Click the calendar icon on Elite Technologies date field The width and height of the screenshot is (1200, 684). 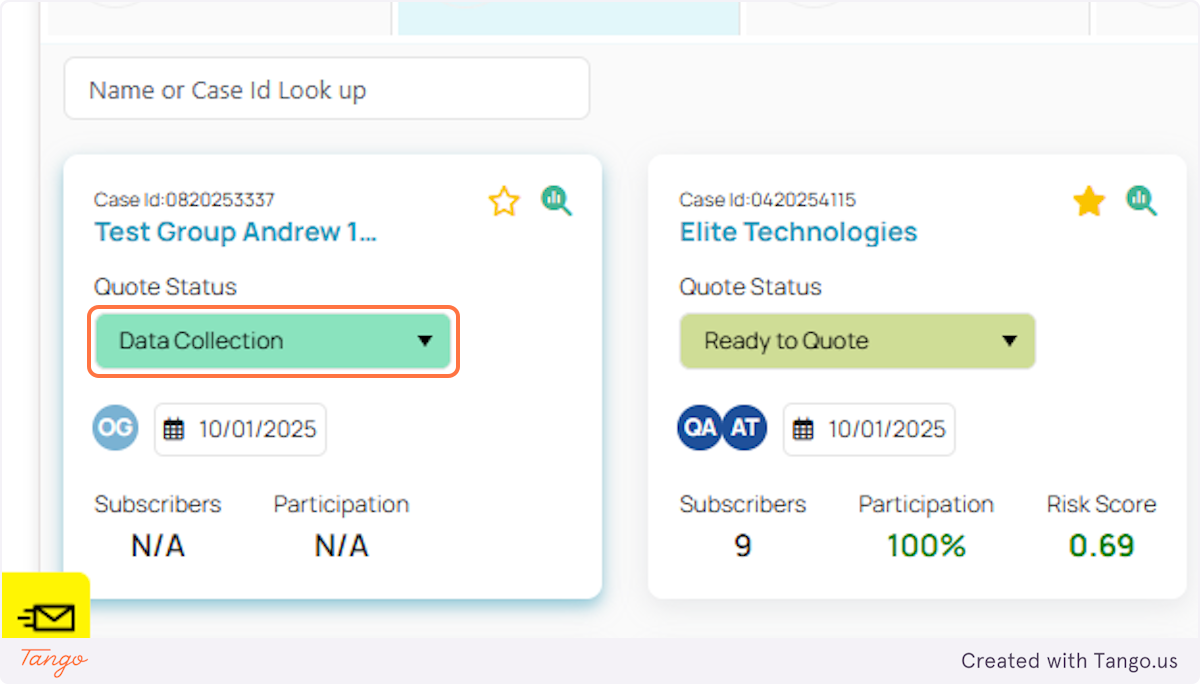[x=803, y=428]
